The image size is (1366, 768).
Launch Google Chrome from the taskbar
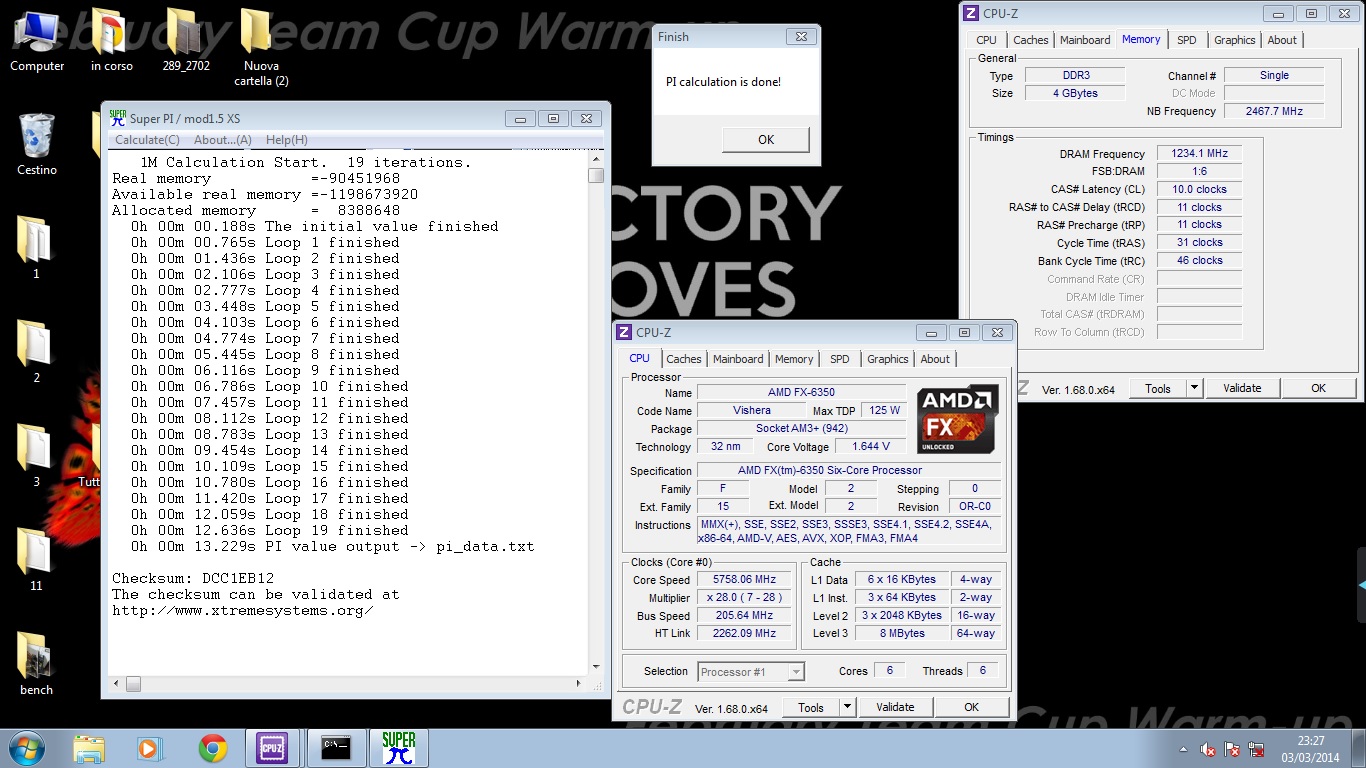pyautogui.click(x=212, y=748)
